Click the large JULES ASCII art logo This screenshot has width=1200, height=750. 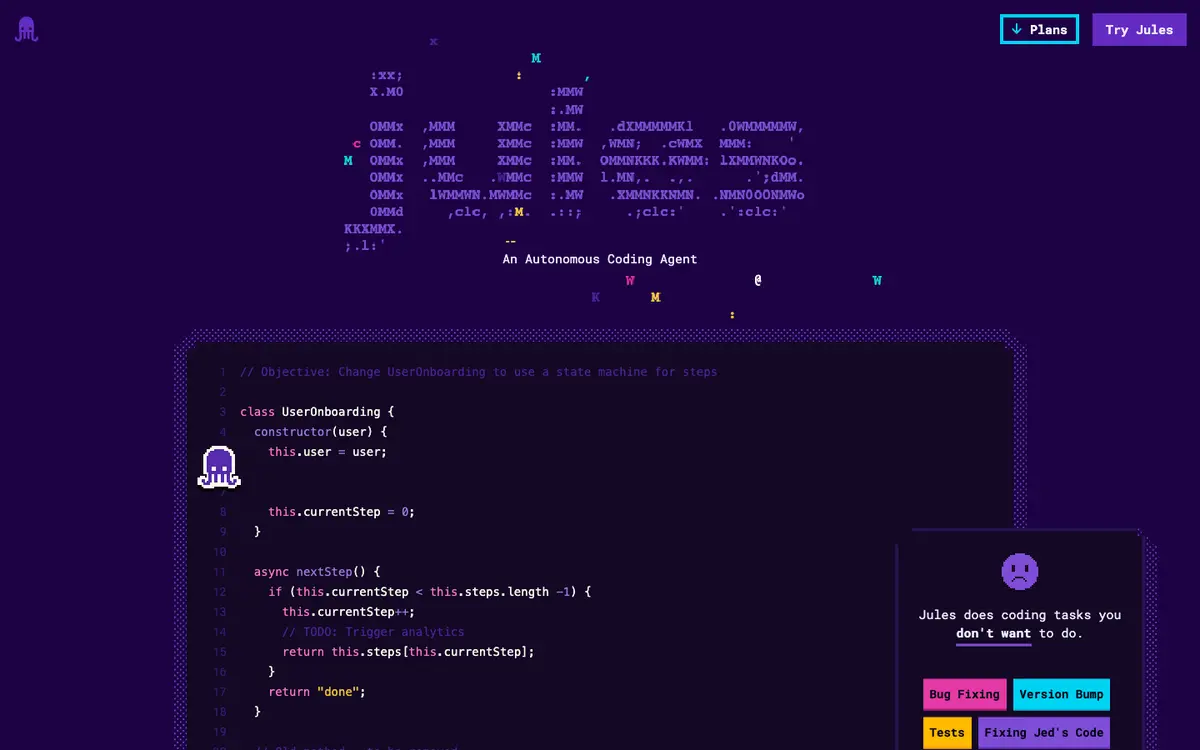click(x=575, y=160)
